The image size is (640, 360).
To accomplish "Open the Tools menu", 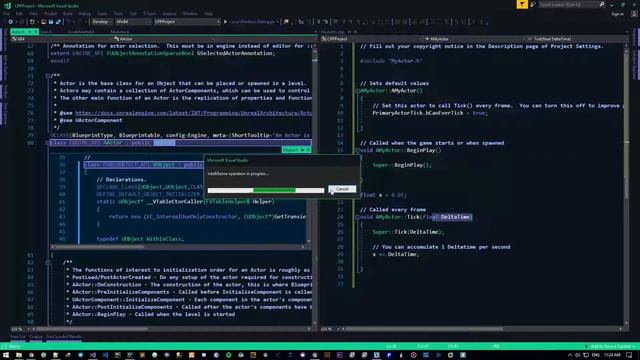I will (x=118, y=13).
